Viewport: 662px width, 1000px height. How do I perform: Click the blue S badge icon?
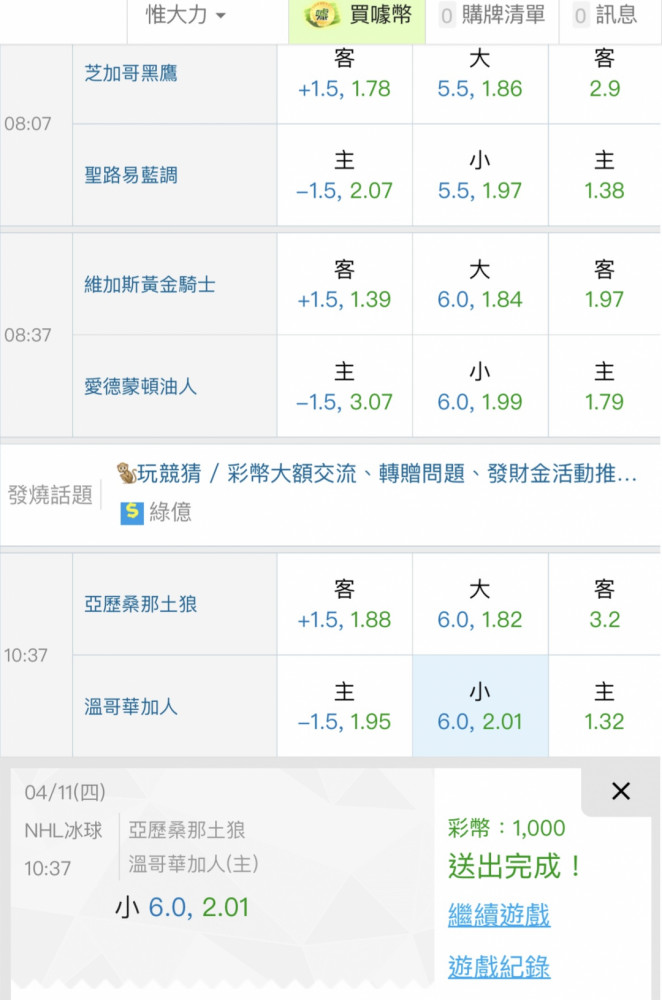coord(131,512)
